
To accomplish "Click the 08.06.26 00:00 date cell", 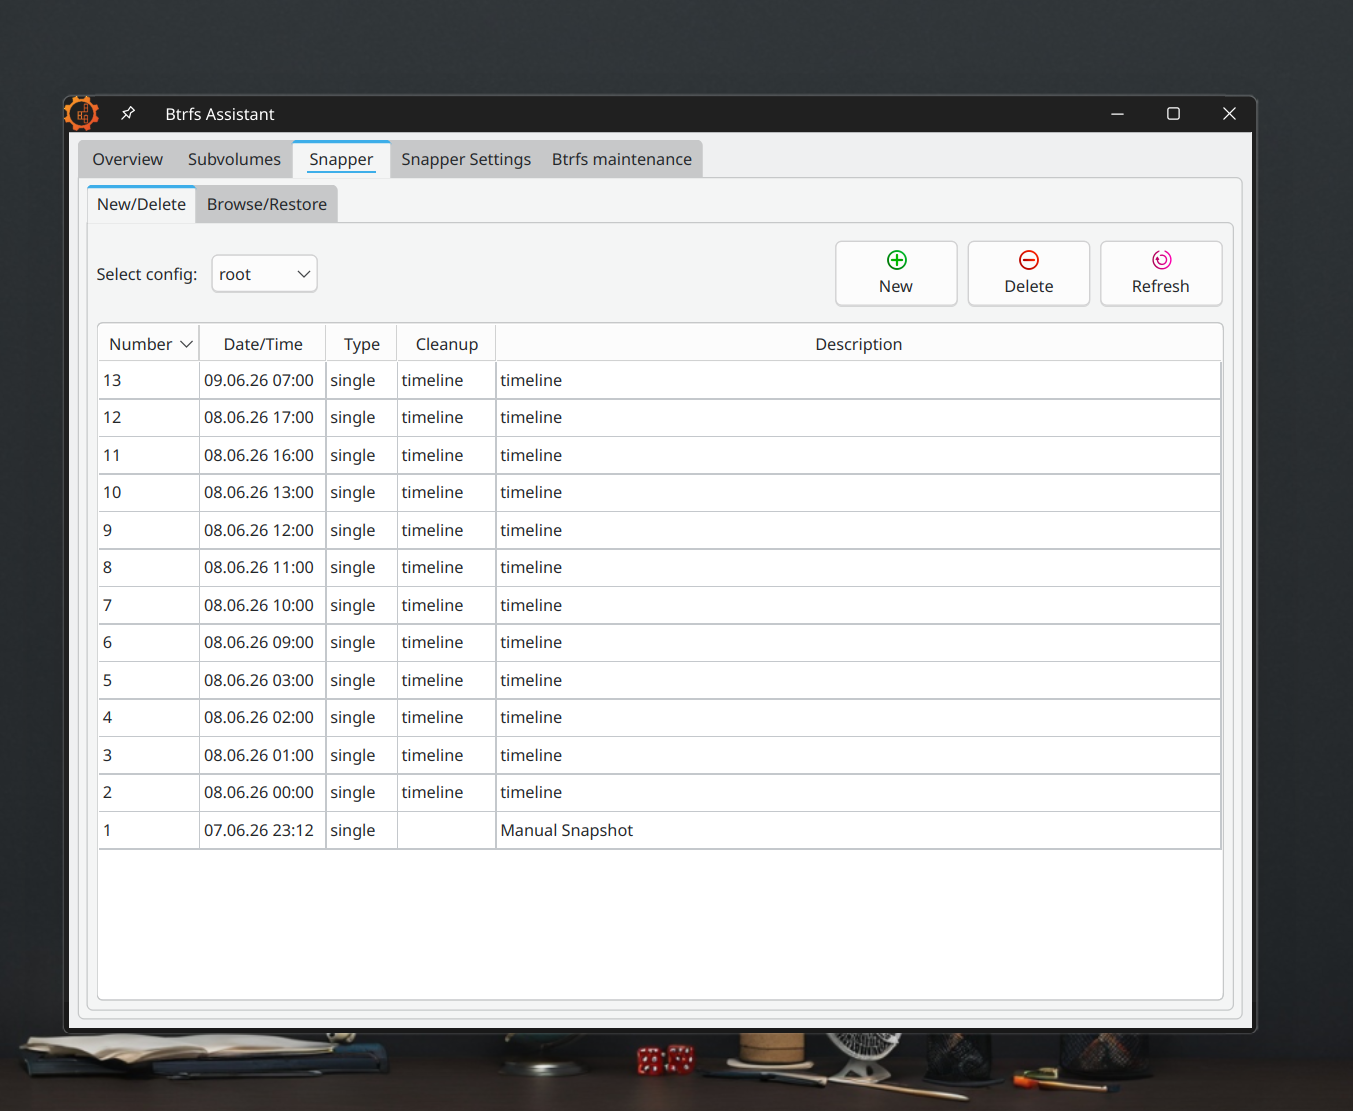I will (x=263, y=792).
